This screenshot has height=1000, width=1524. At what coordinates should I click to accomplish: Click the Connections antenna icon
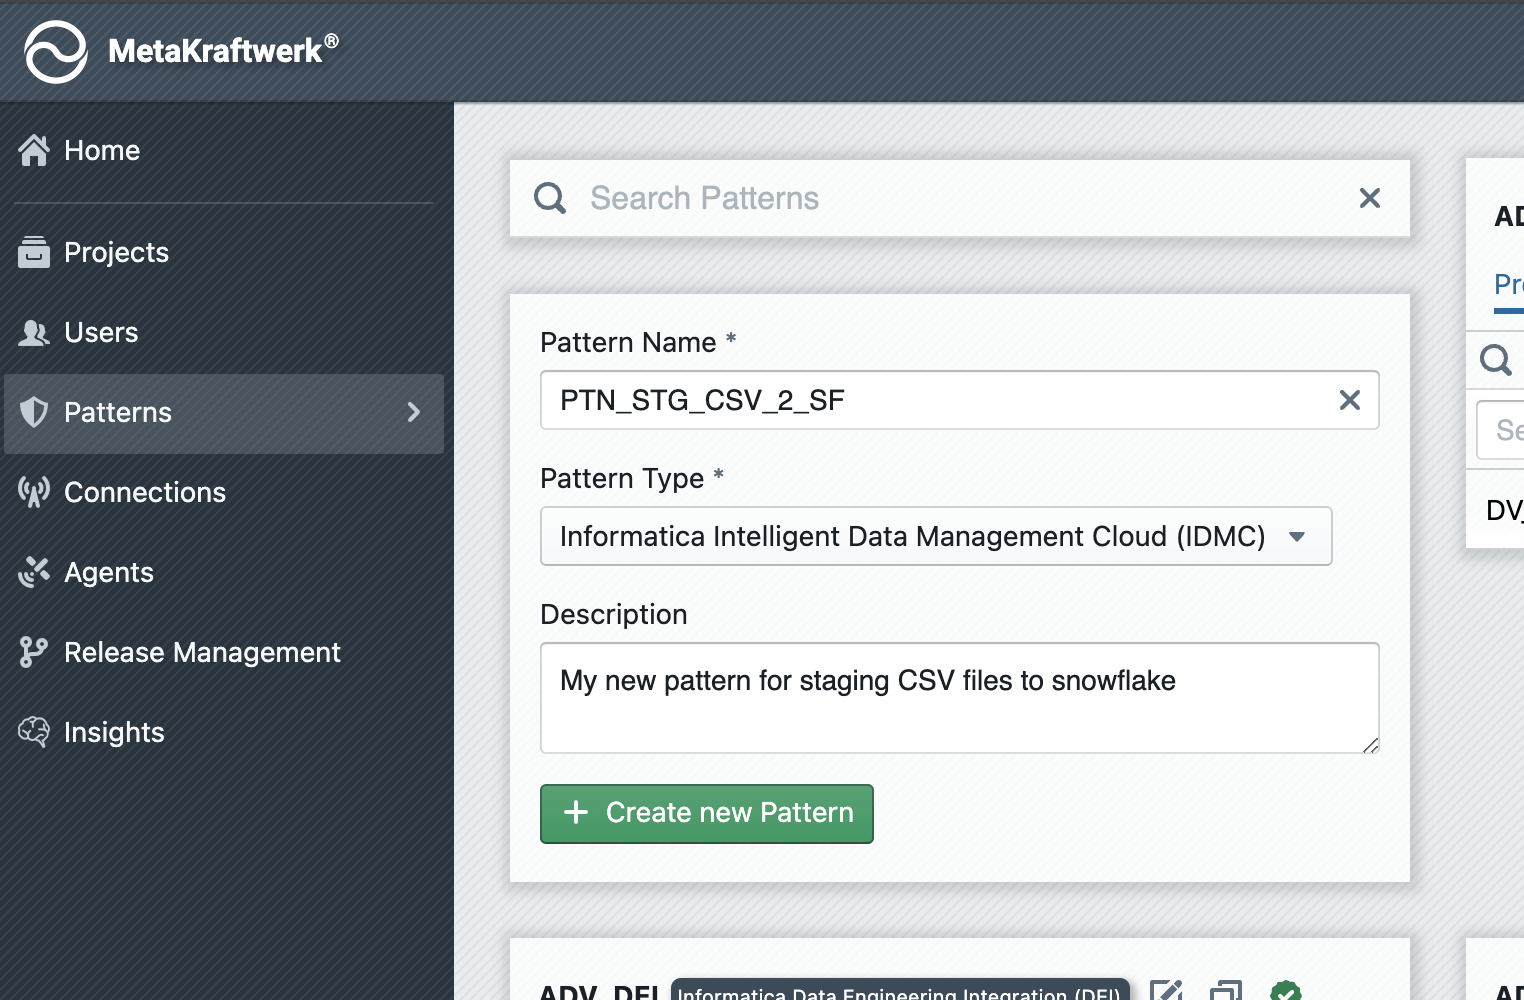(34, 492)
